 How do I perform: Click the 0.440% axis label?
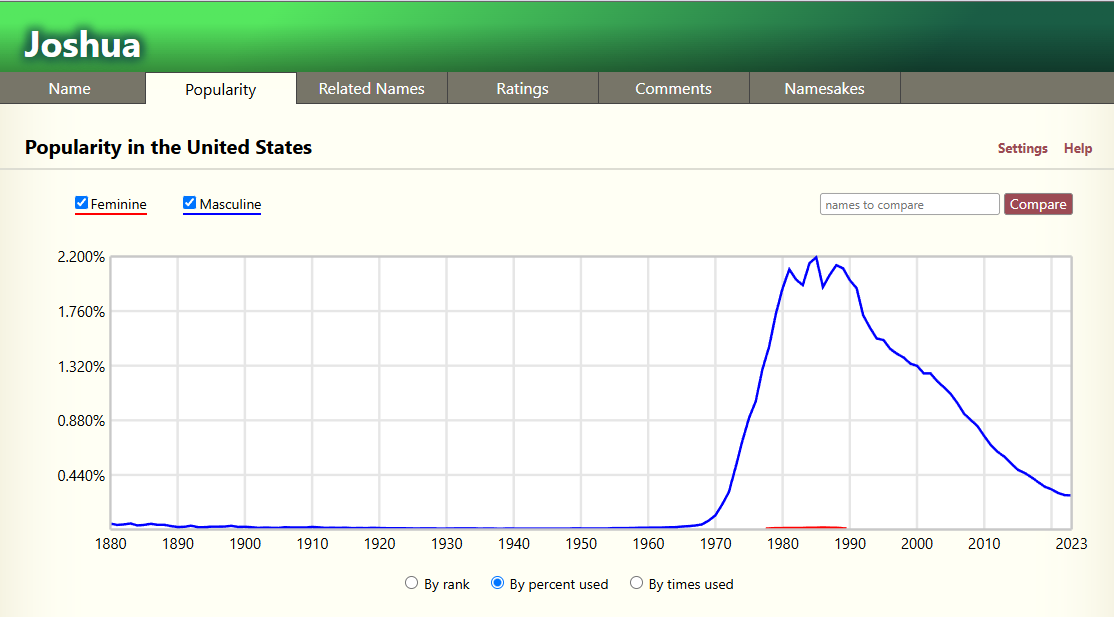(81, 476)
